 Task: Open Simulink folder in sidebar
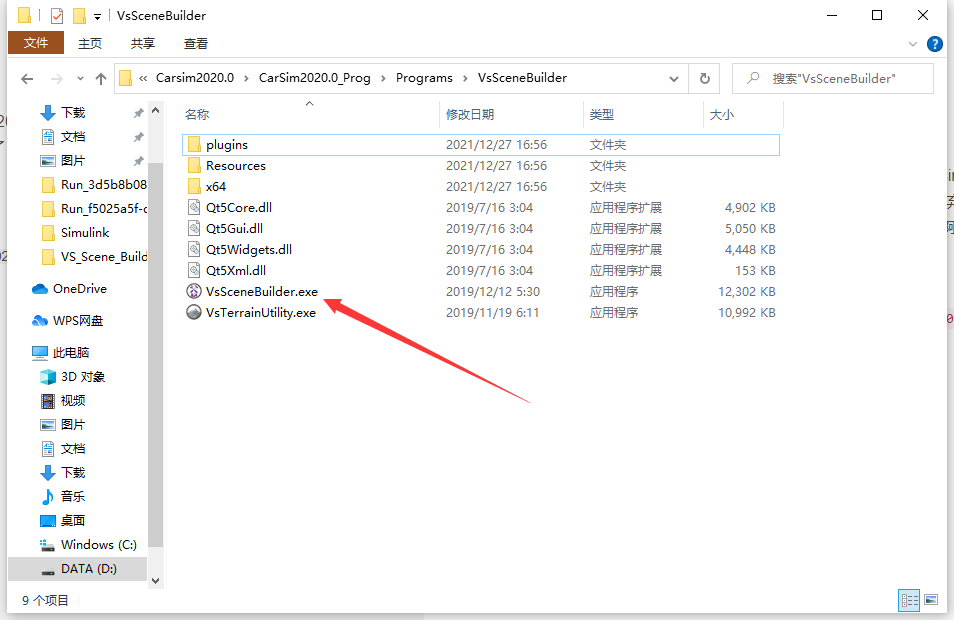(x=76, y=232)
